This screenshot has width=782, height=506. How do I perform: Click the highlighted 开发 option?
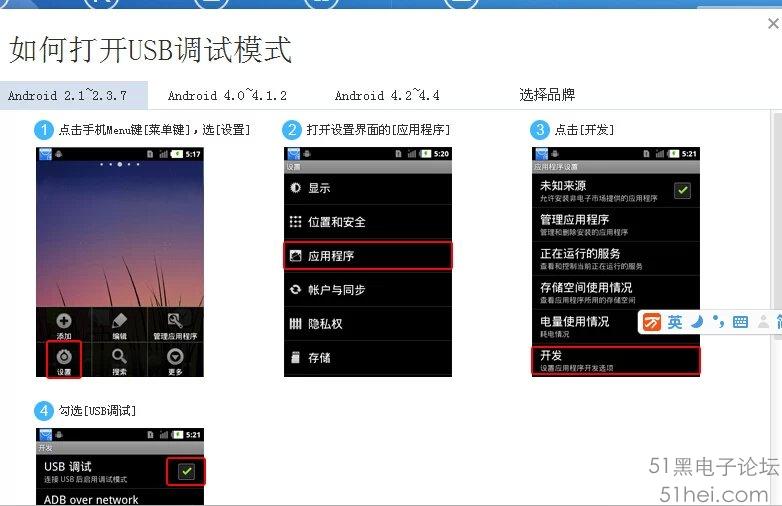(x=616, y=360)
